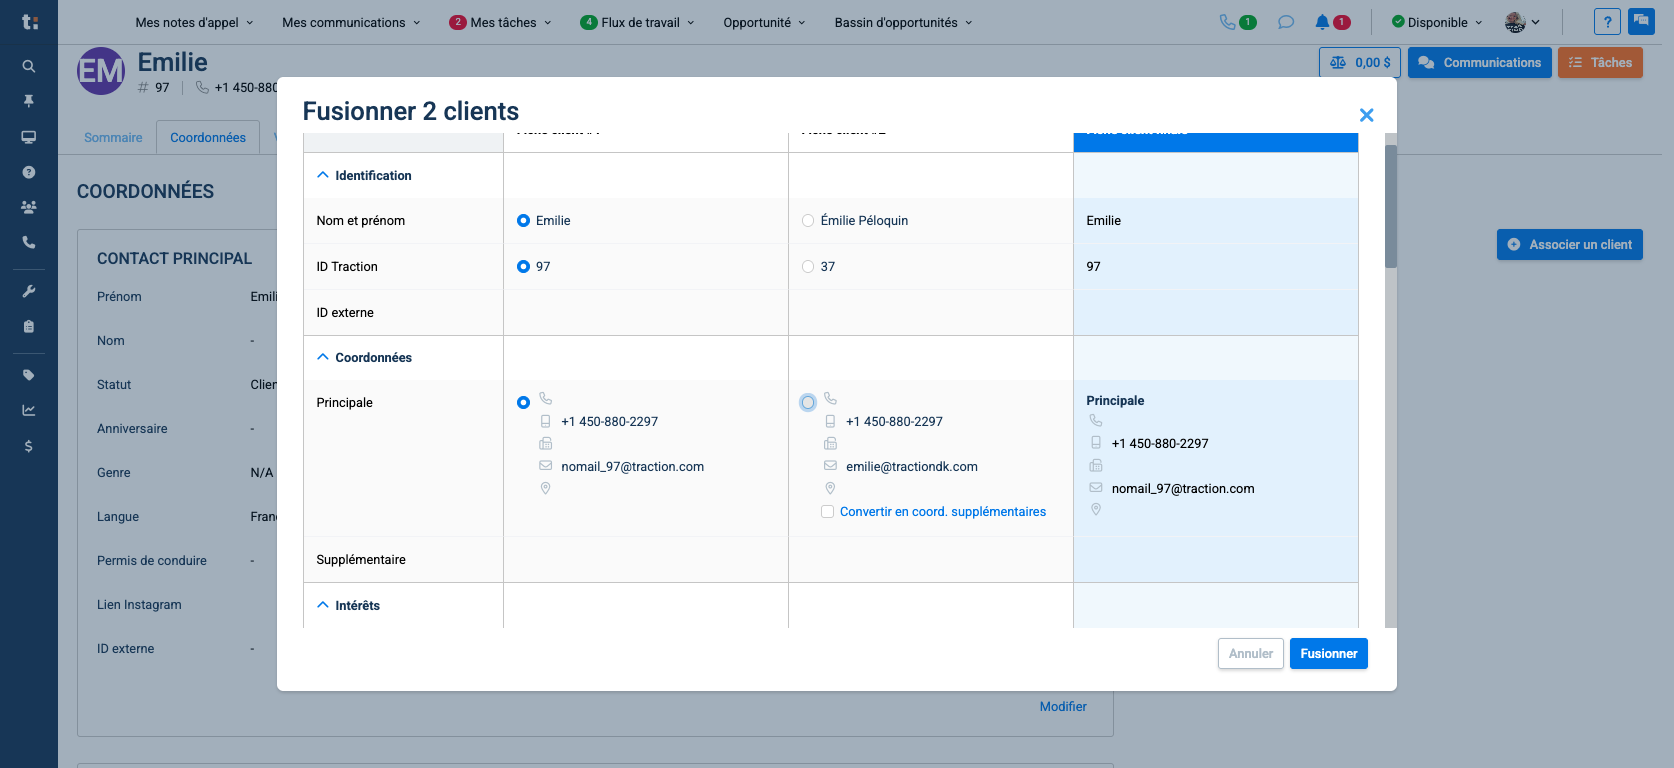
Task: Open the help question mark icon
Action: pos(1607,22)
